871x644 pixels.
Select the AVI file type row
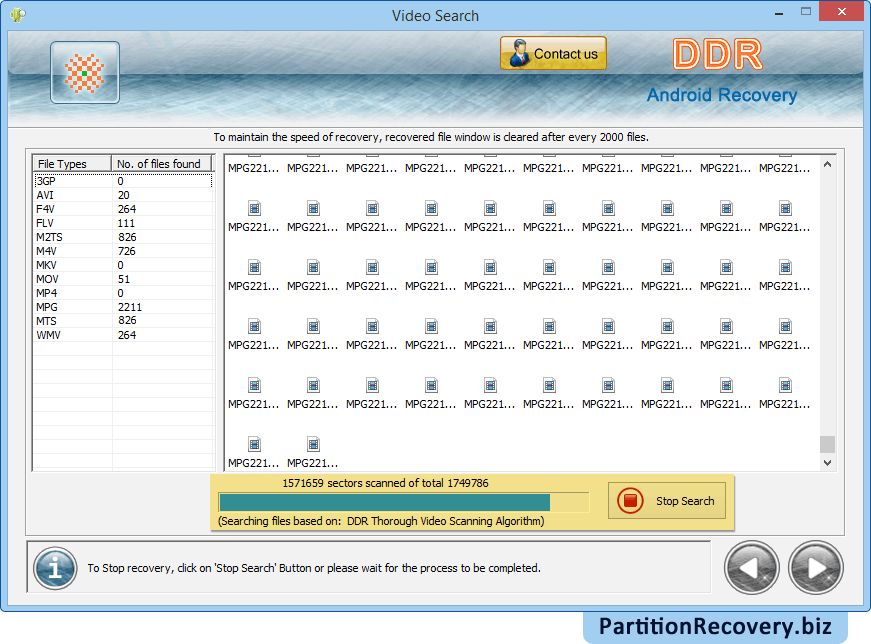[x=123, y=195]
